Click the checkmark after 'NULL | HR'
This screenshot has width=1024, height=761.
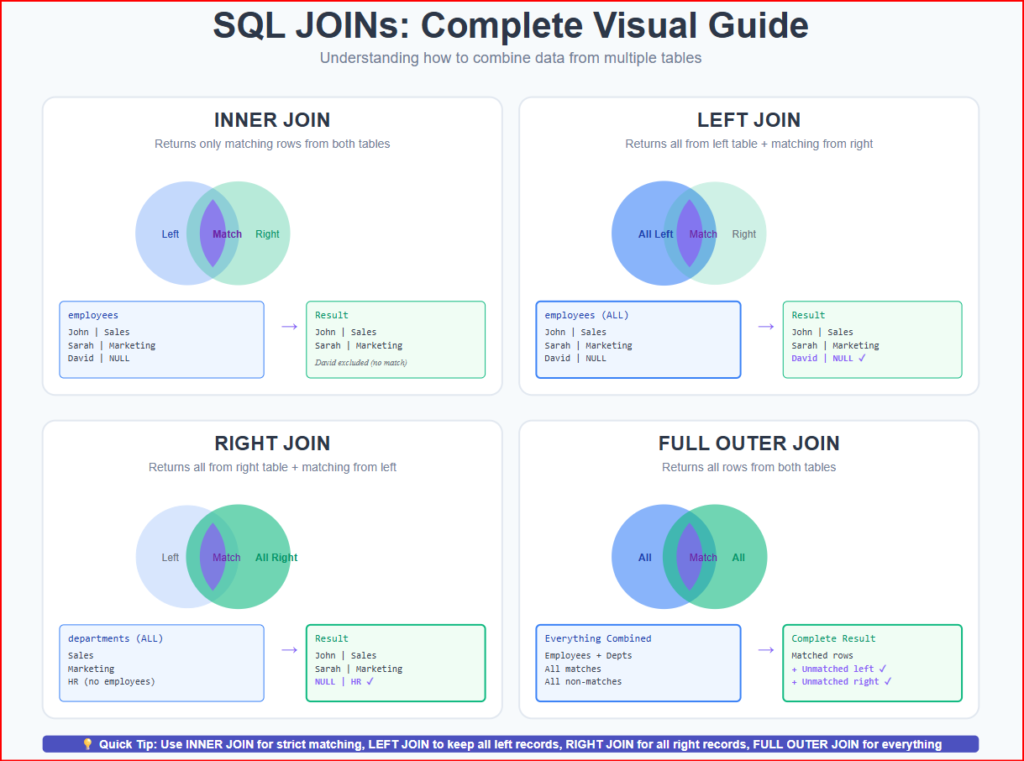pyautogui.click(x=370, y=681)
